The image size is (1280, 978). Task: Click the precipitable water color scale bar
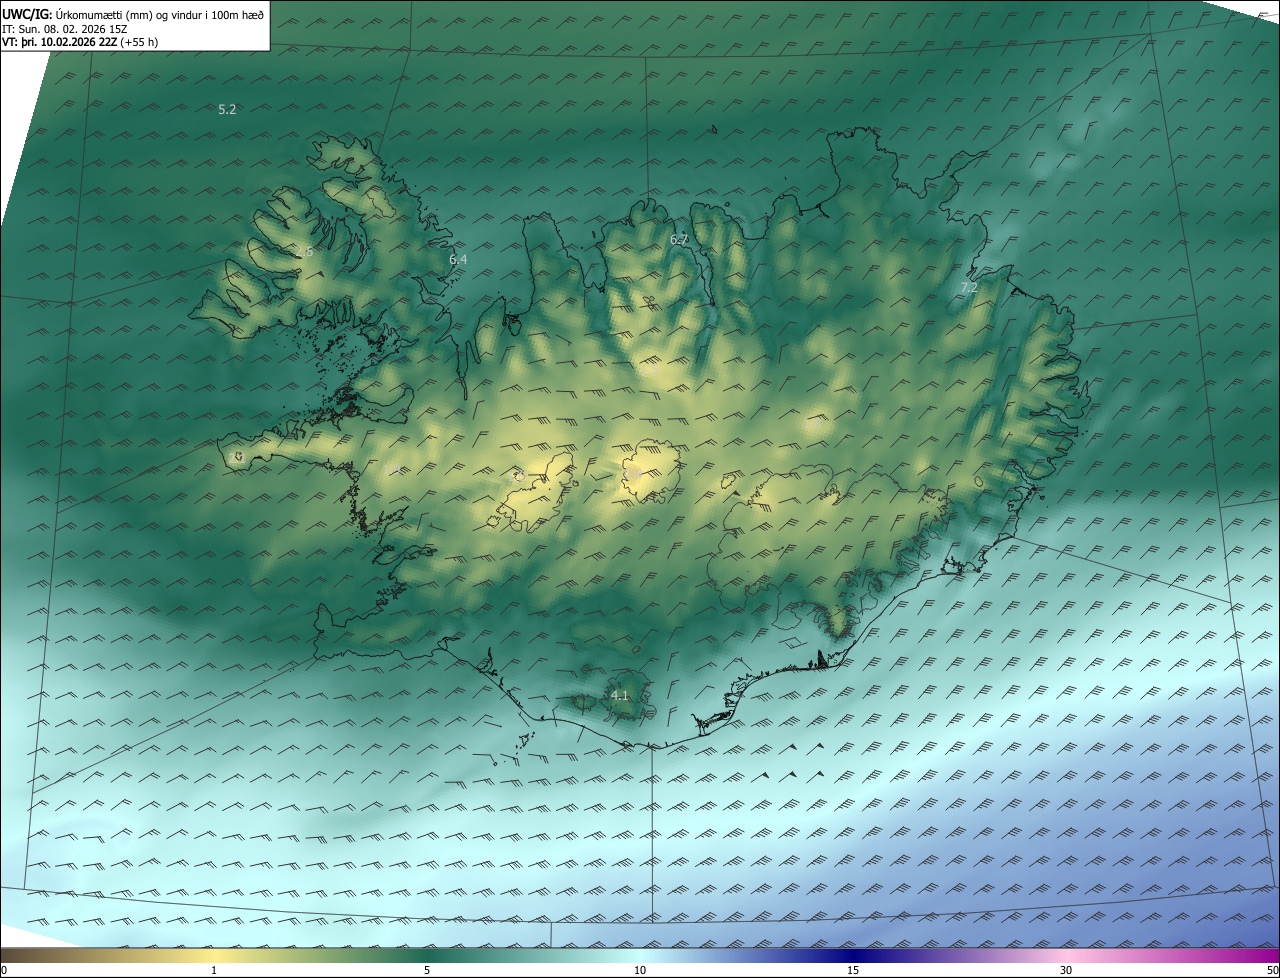640,955
